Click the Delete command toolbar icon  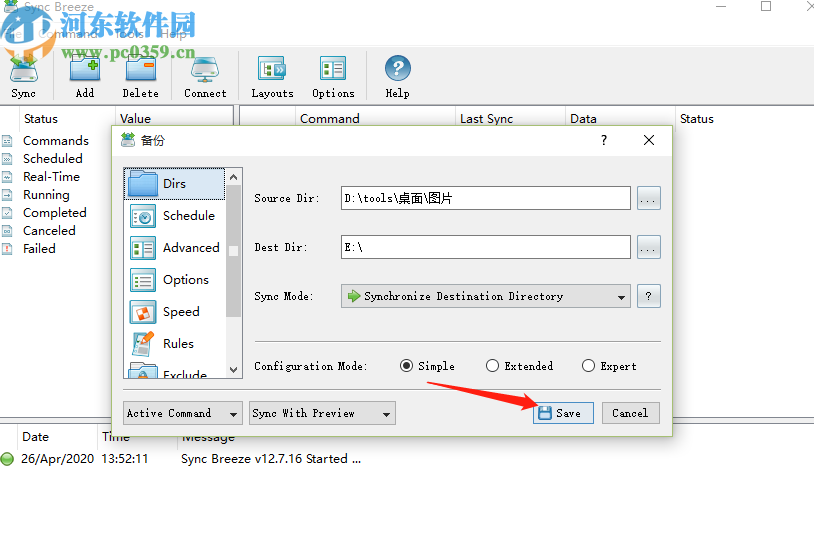point(140,76)
